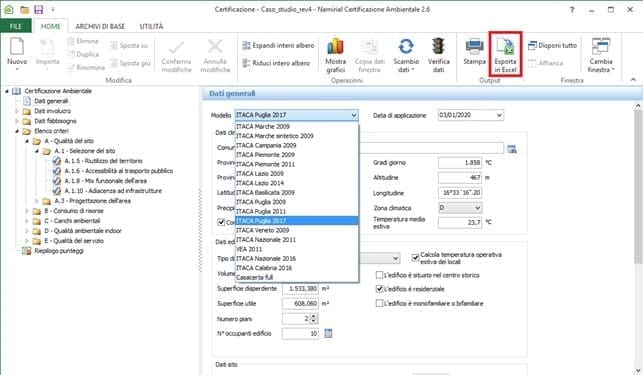643x375 pixels.
Task: Open Riepilogo punteggi tree item
Action: (59, 251)
